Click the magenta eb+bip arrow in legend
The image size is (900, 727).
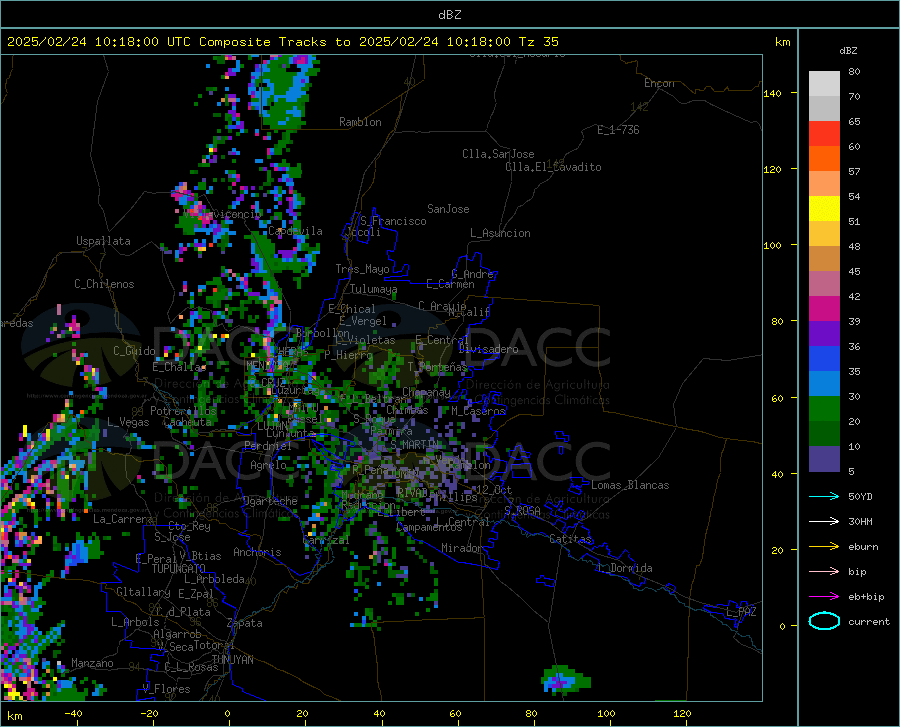[x=824, y=596]
